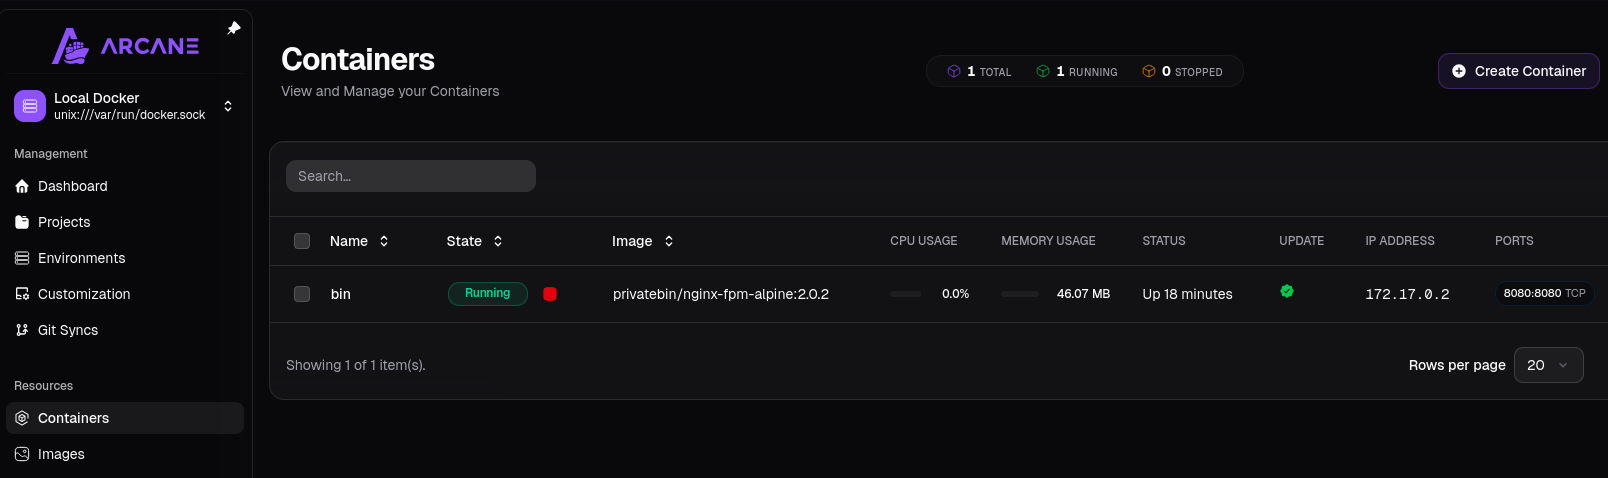Click the pin sidebar icon

(234, 28)
